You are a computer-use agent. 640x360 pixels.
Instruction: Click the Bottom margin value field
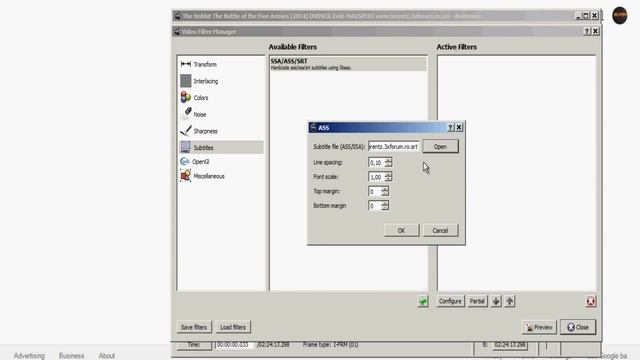(374, 206)
